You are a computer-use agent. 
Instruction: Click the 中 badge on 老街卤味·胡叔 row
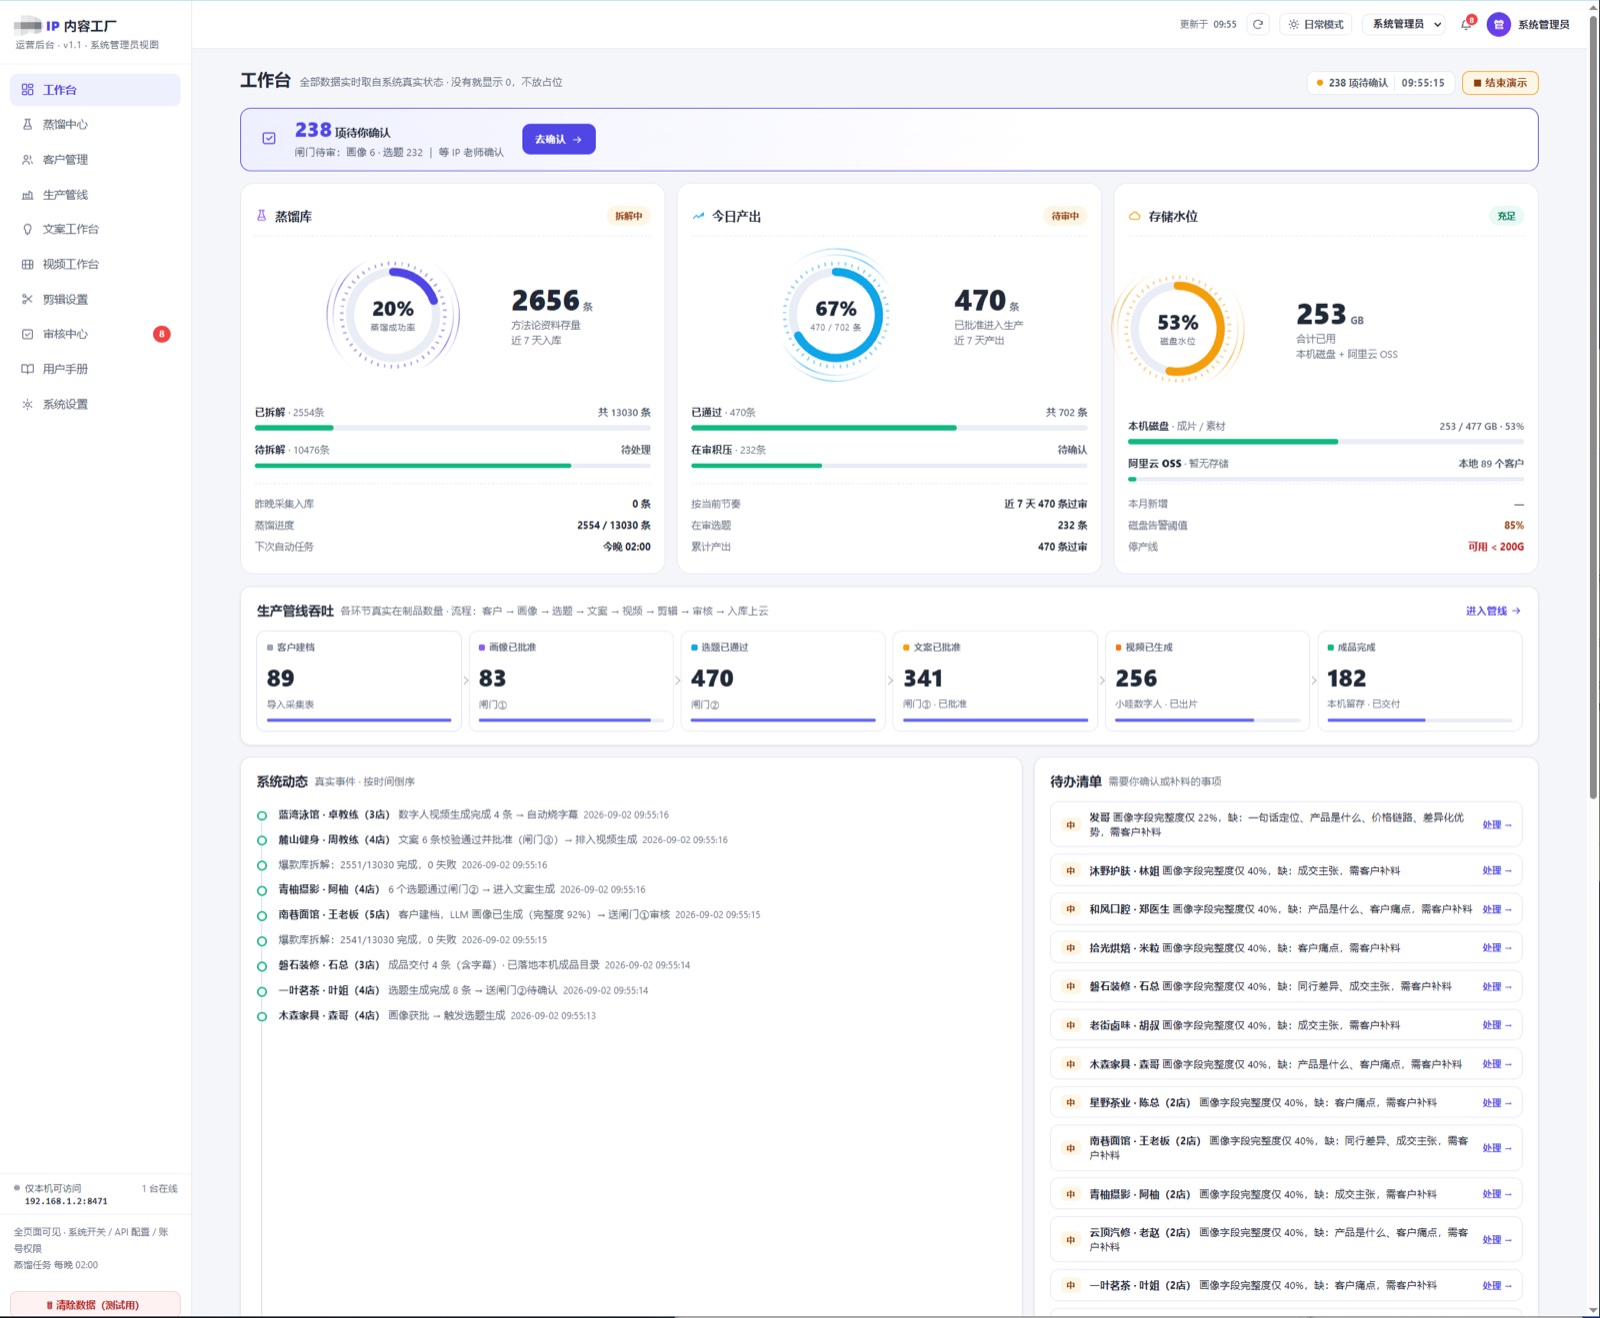[x=1070, y=1025]
